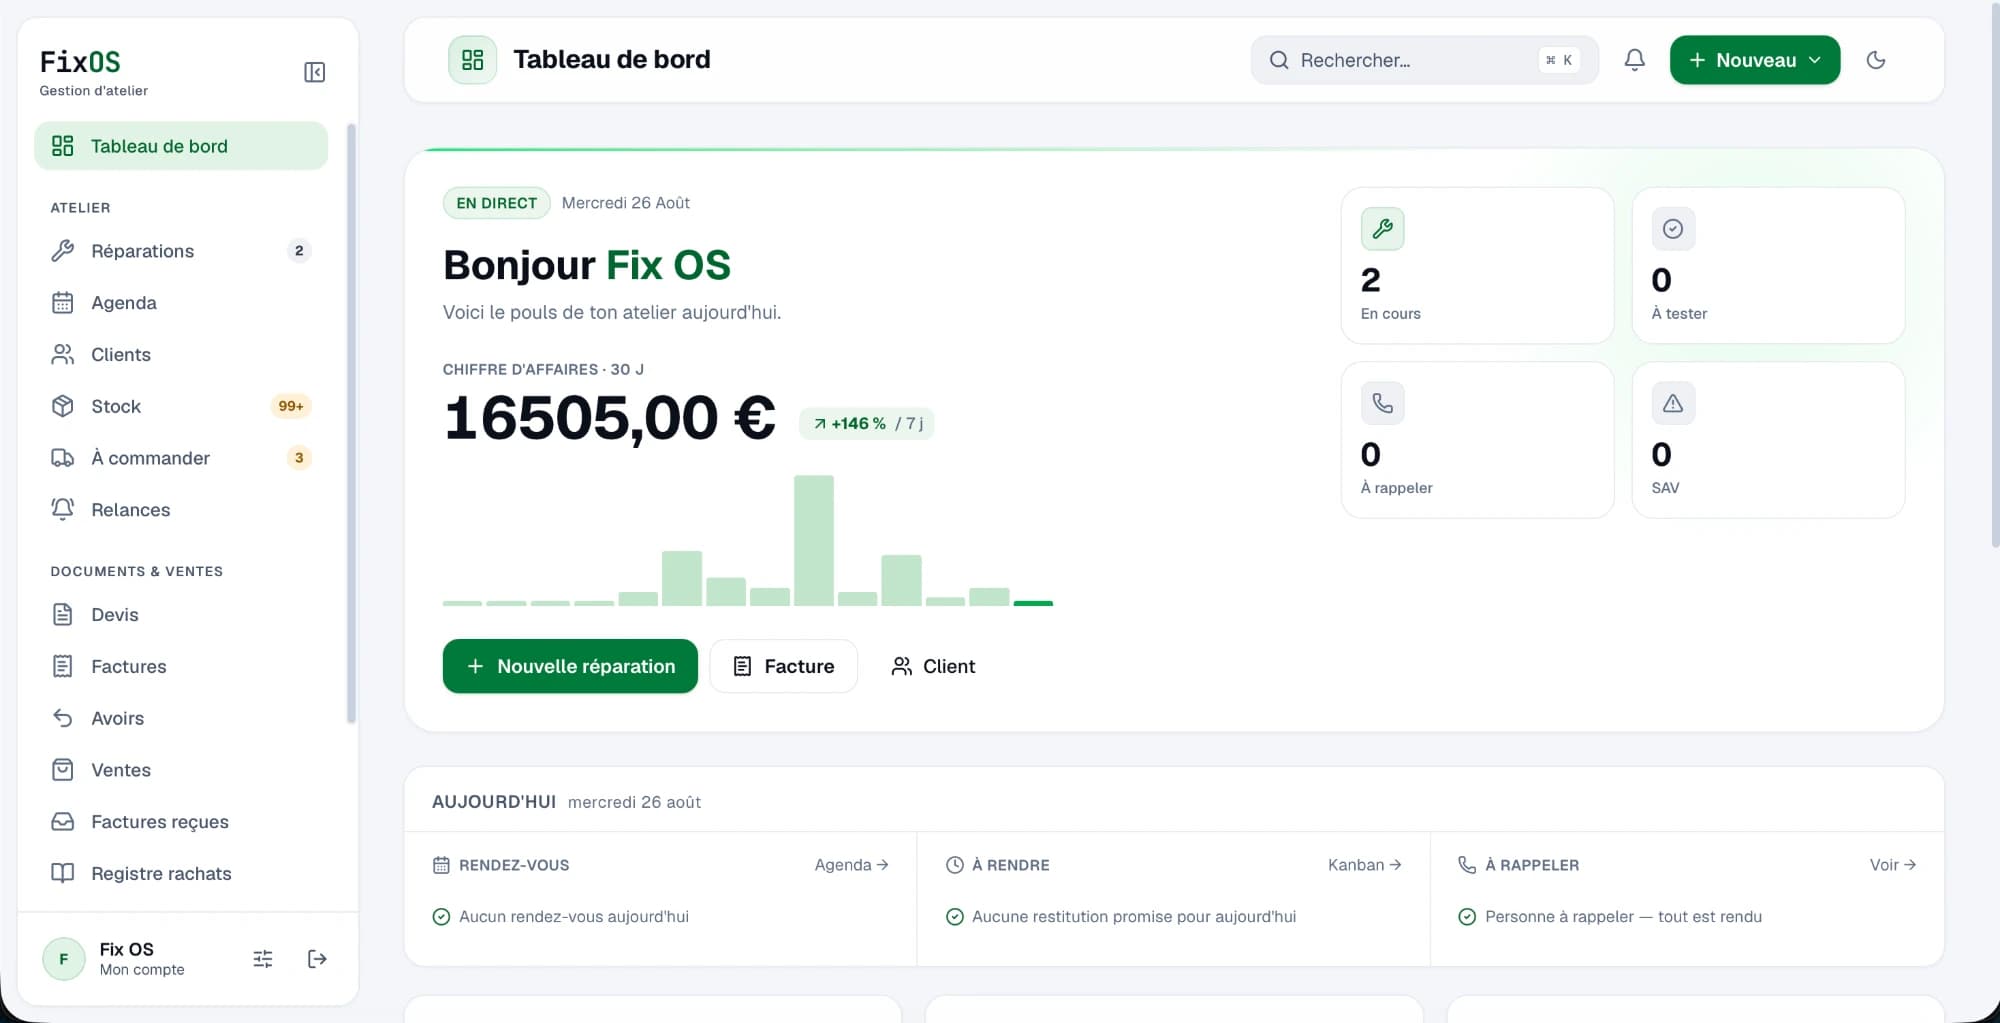The image size is (2000, 1023).
Task: Click the Stock 99+ badge
Action: [291, 406]
